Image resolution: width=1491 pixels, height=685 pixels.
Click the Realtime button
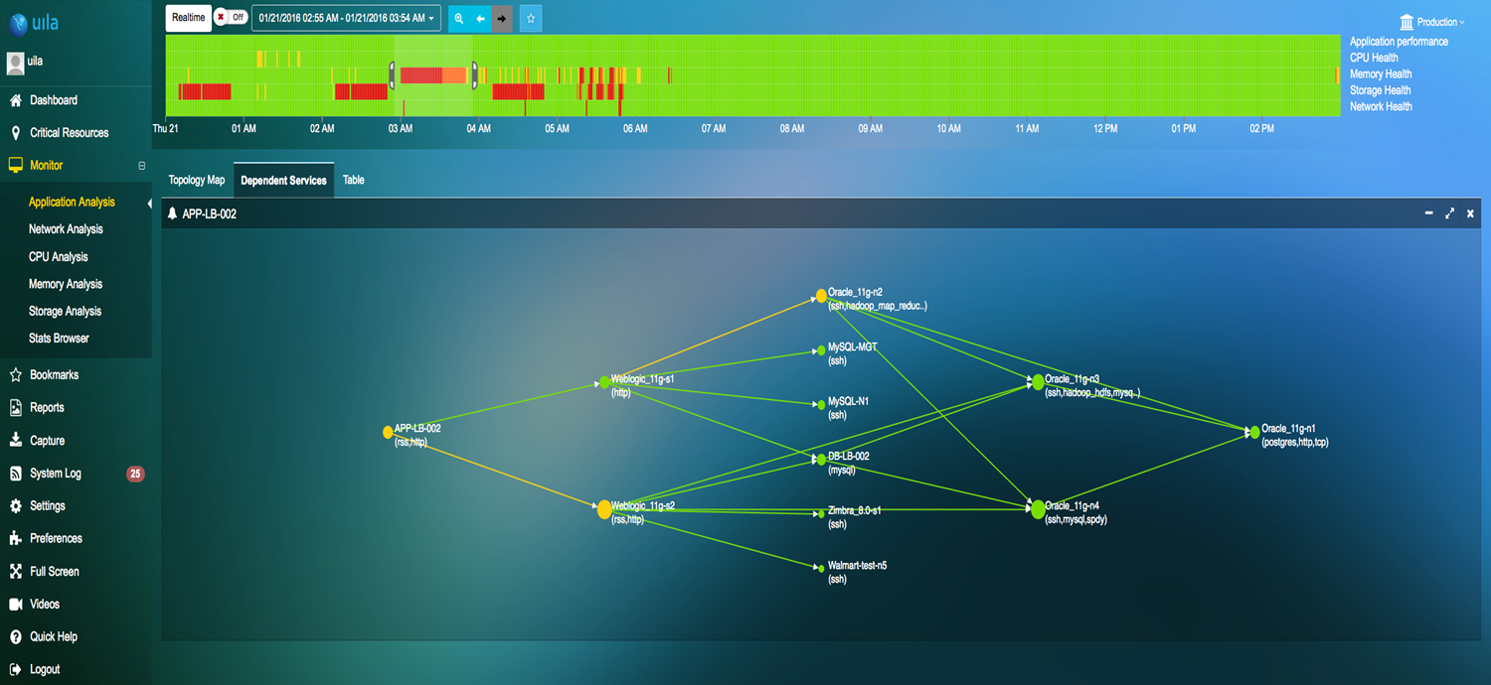point(188,18)
